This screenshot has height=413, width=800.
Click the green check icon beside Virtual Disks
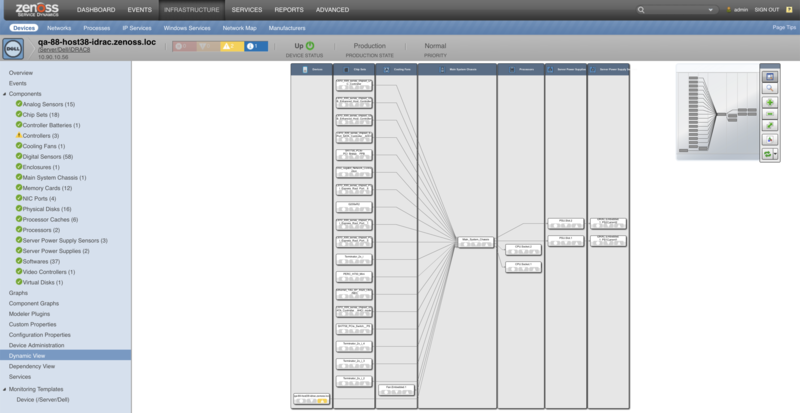(x=19, y=282)
